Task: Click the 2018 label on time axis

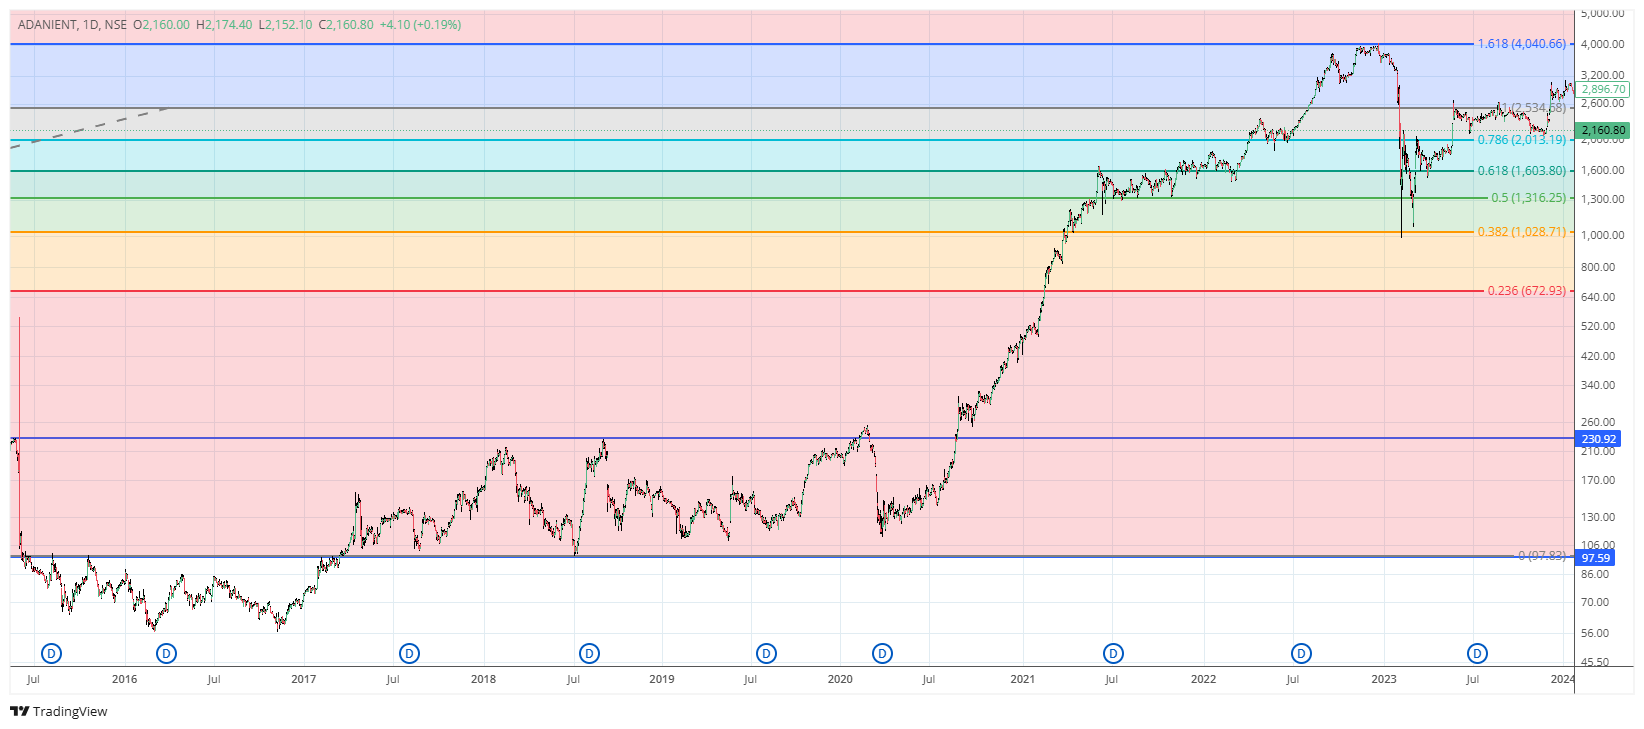Action: pos(483,679)
